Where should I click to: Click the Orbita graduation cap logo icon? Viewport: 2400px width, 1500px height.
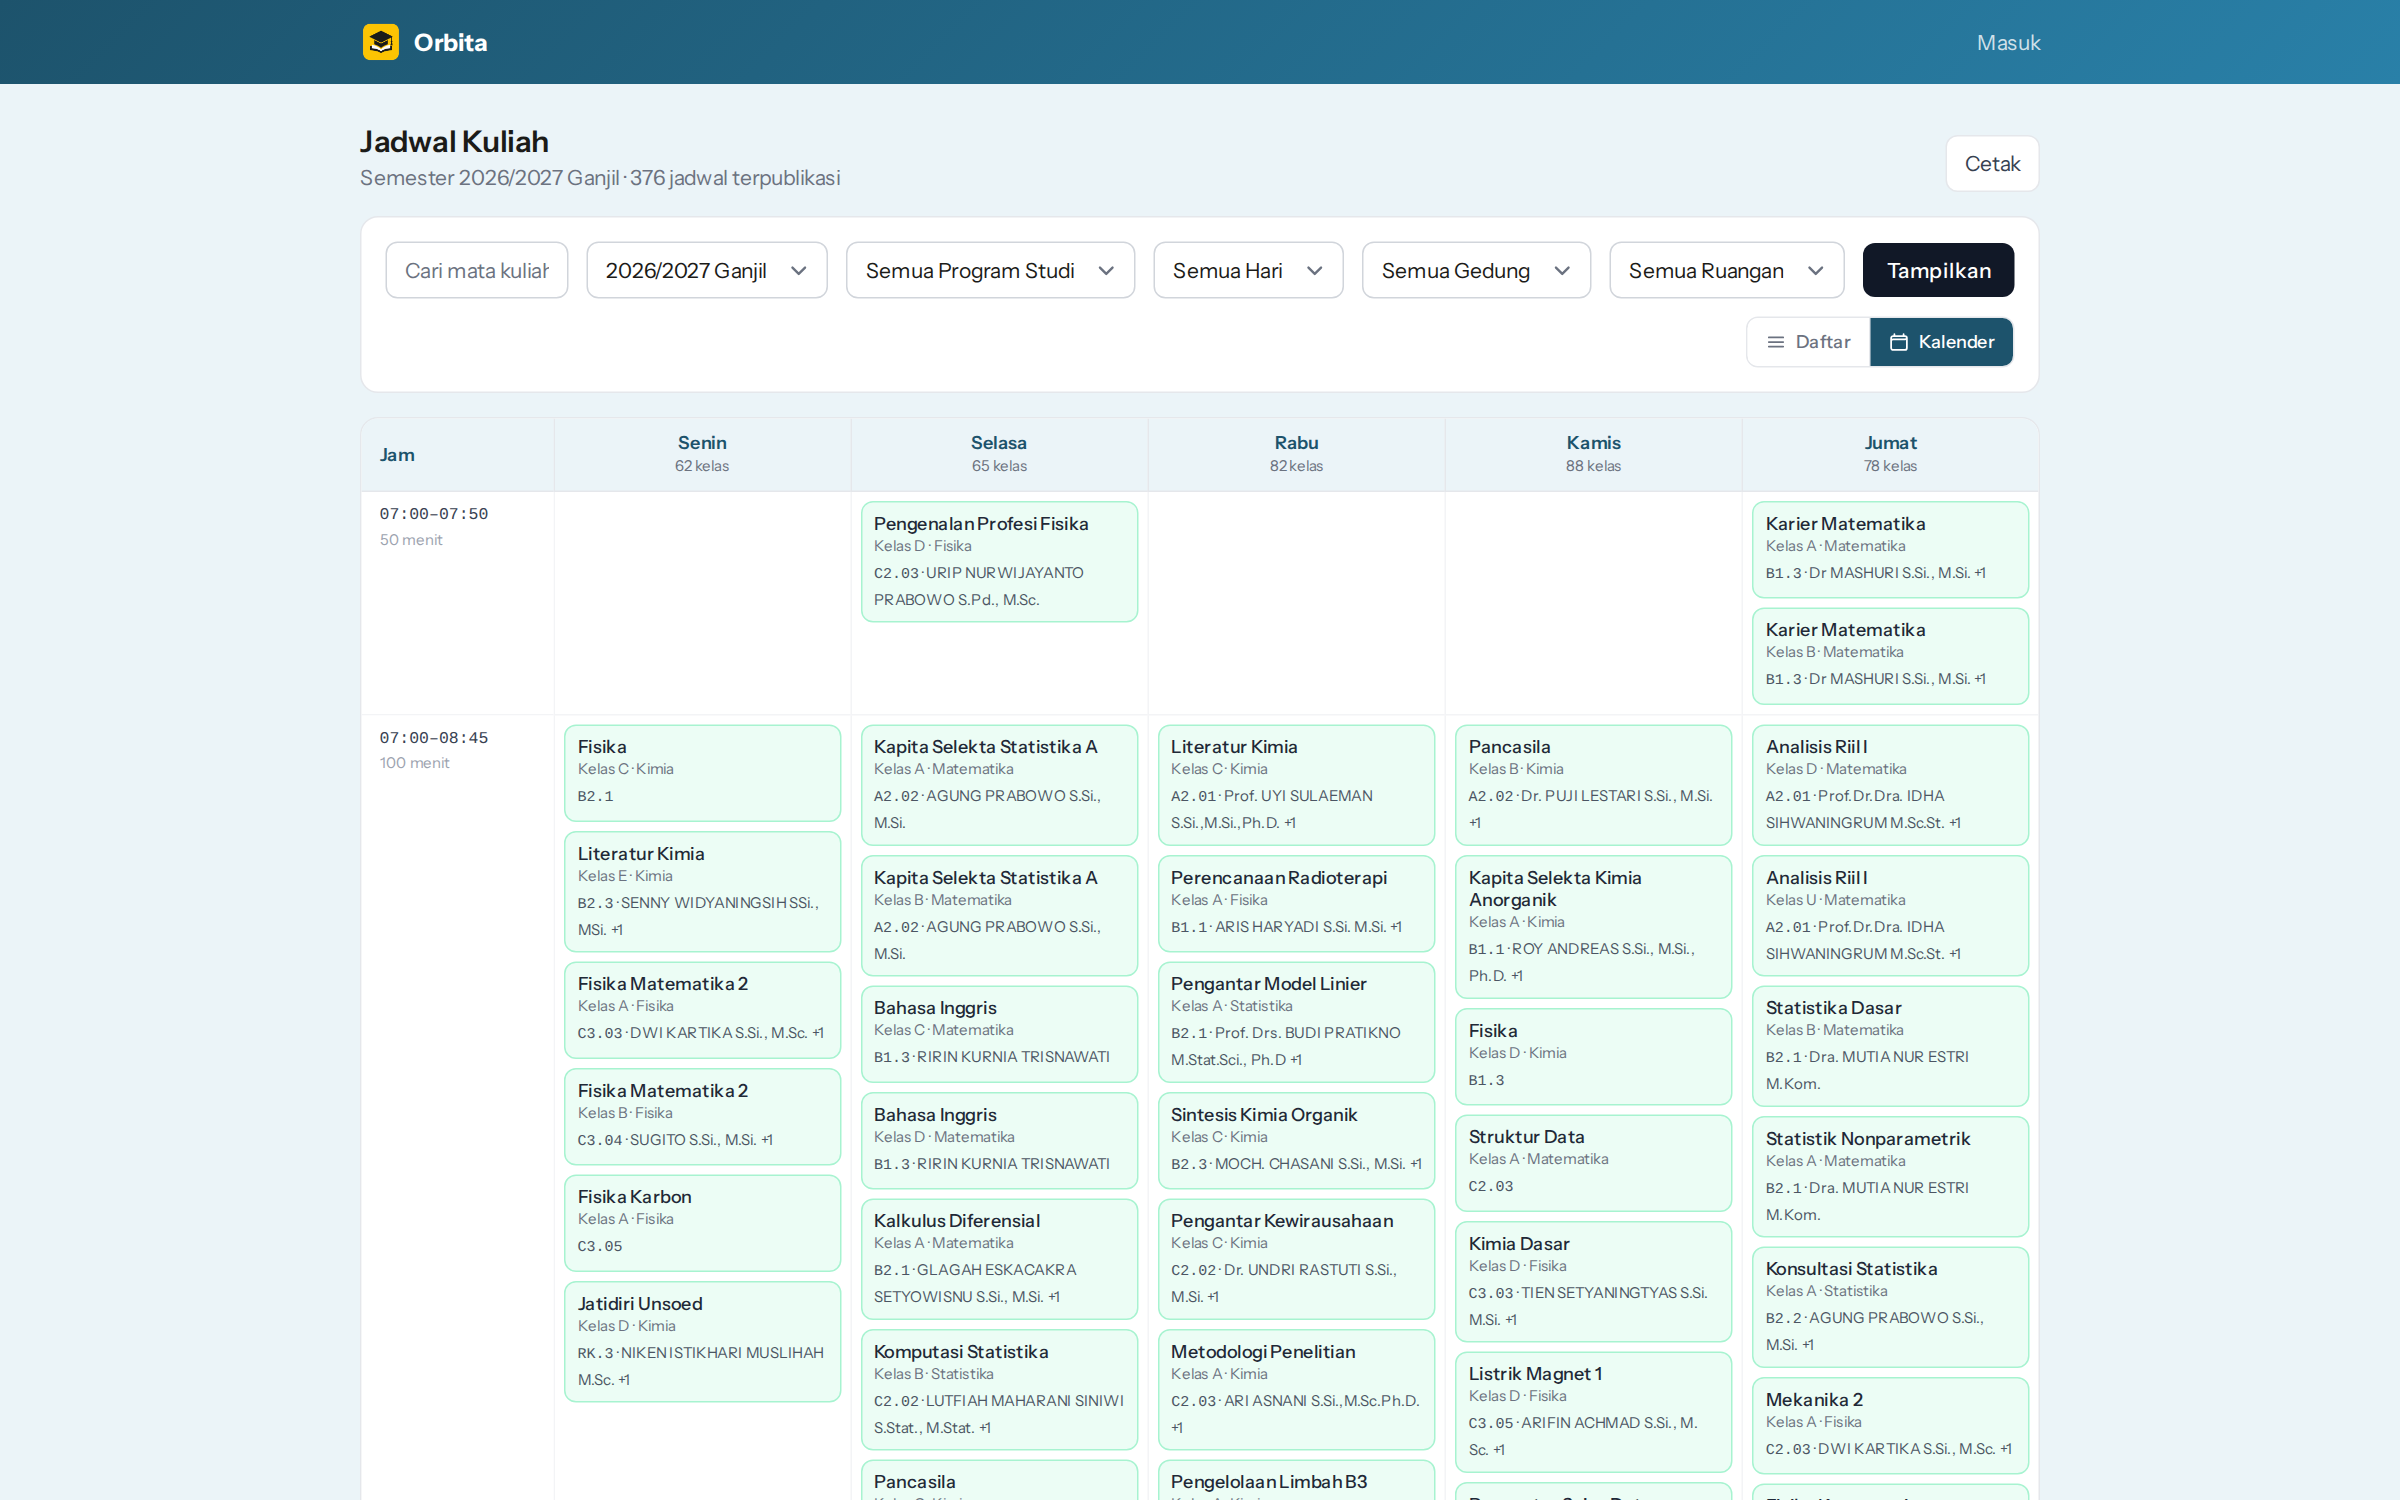[x=380, y=42]
